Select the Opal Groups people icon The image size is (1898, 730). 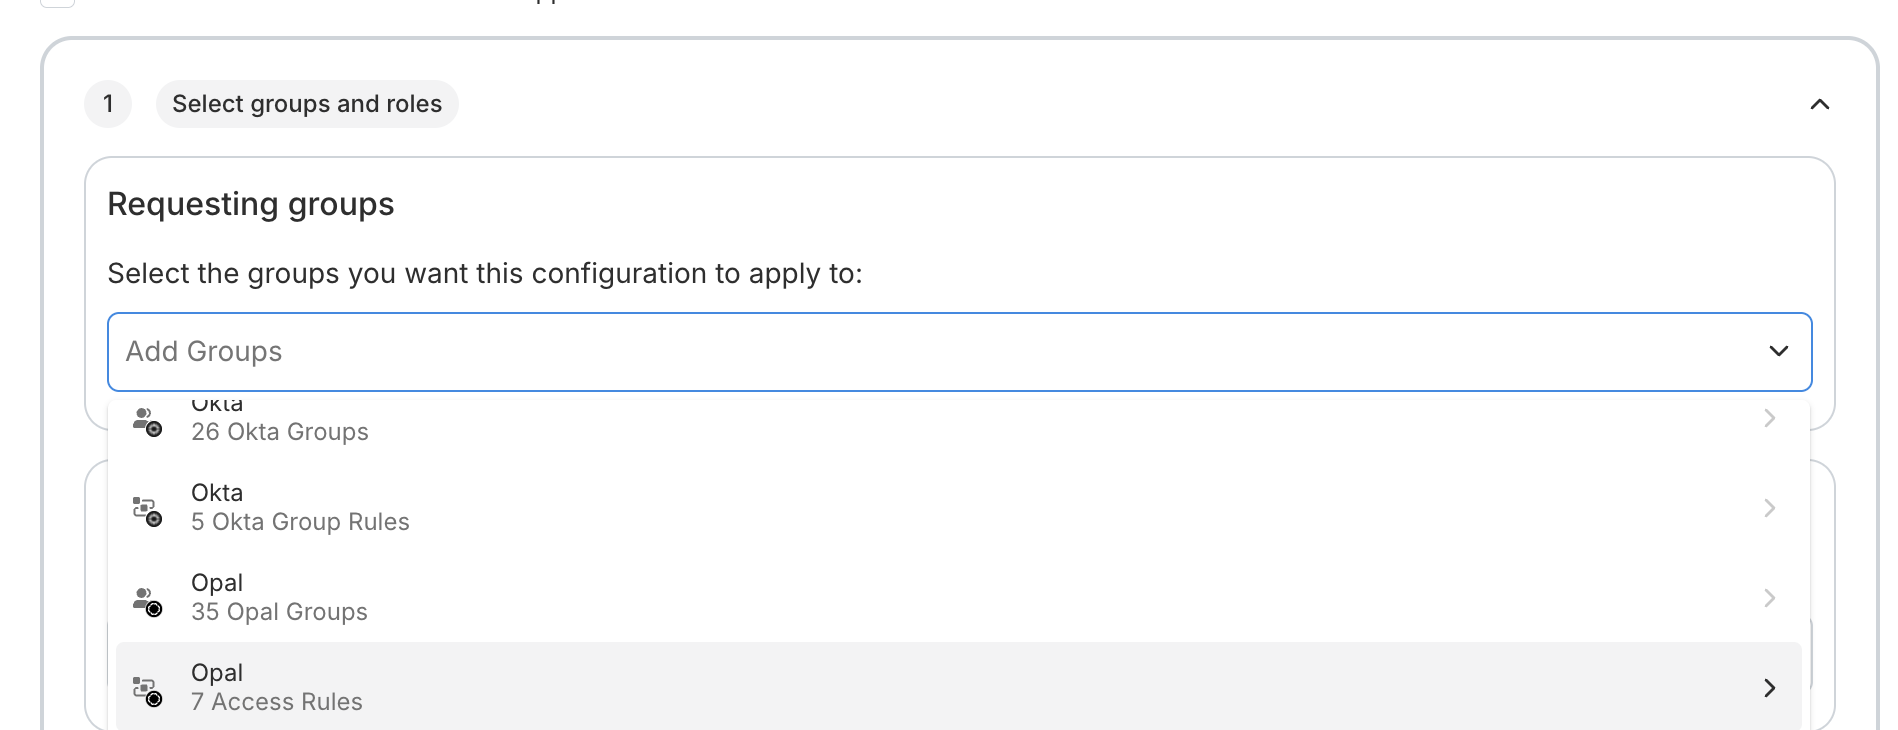146,600
